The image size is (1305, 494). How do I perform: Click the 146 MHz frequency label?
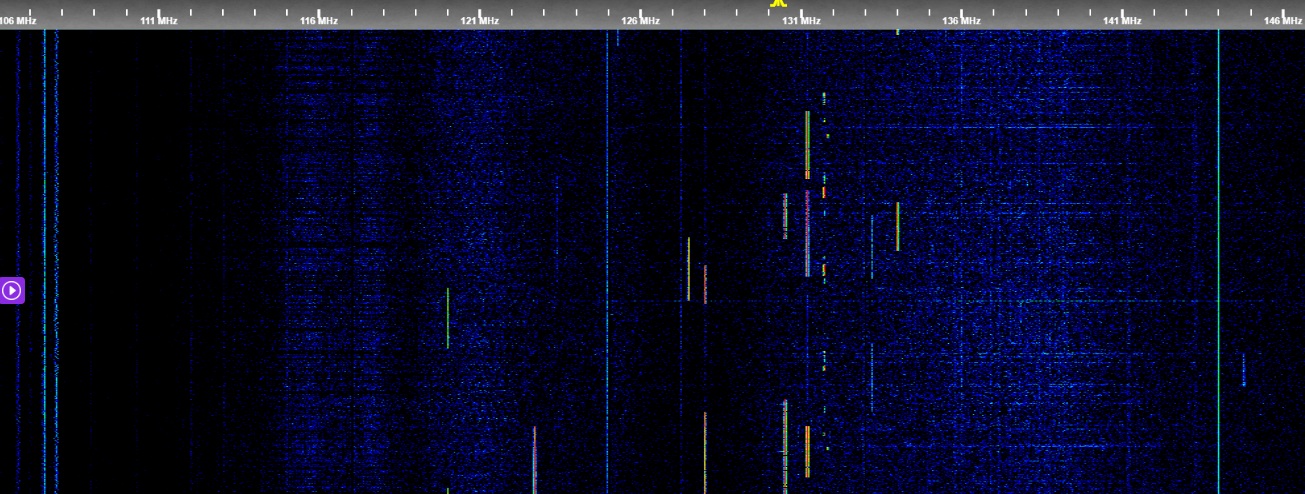[x=1283, y=21]
